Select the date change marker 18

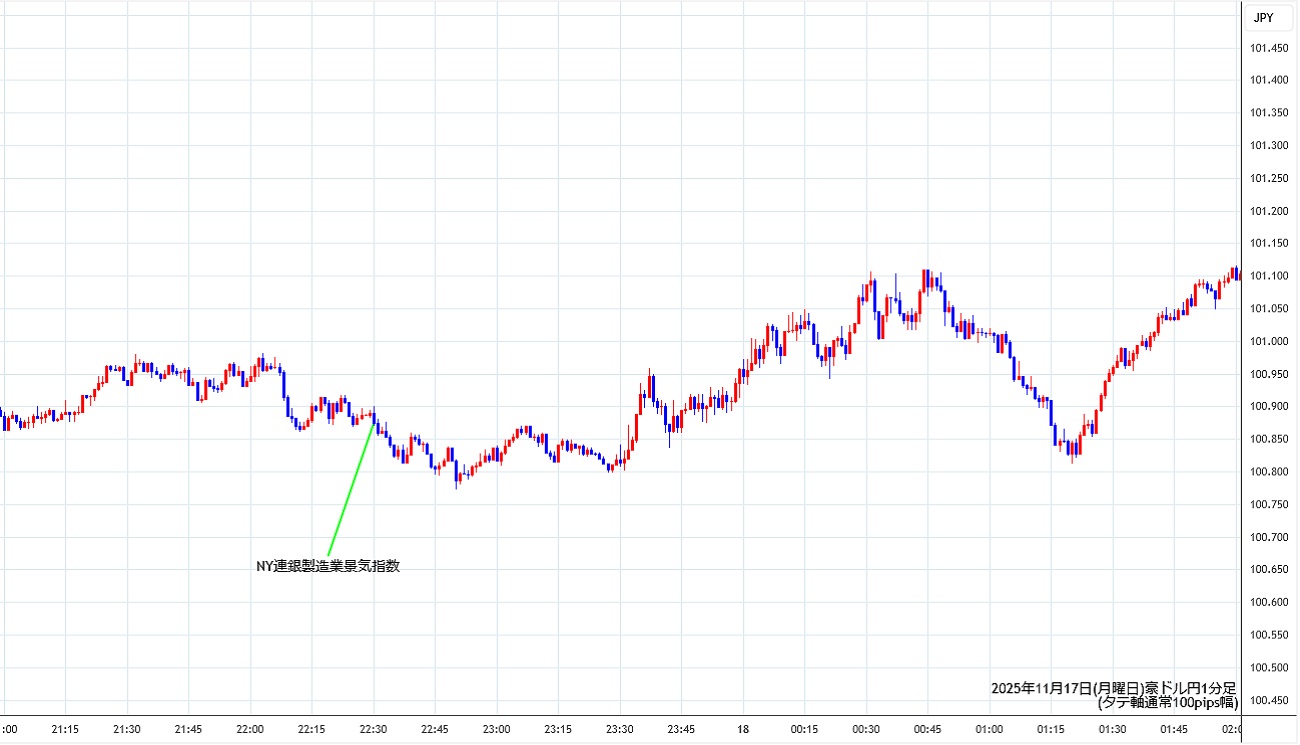(x=743, y=730)
